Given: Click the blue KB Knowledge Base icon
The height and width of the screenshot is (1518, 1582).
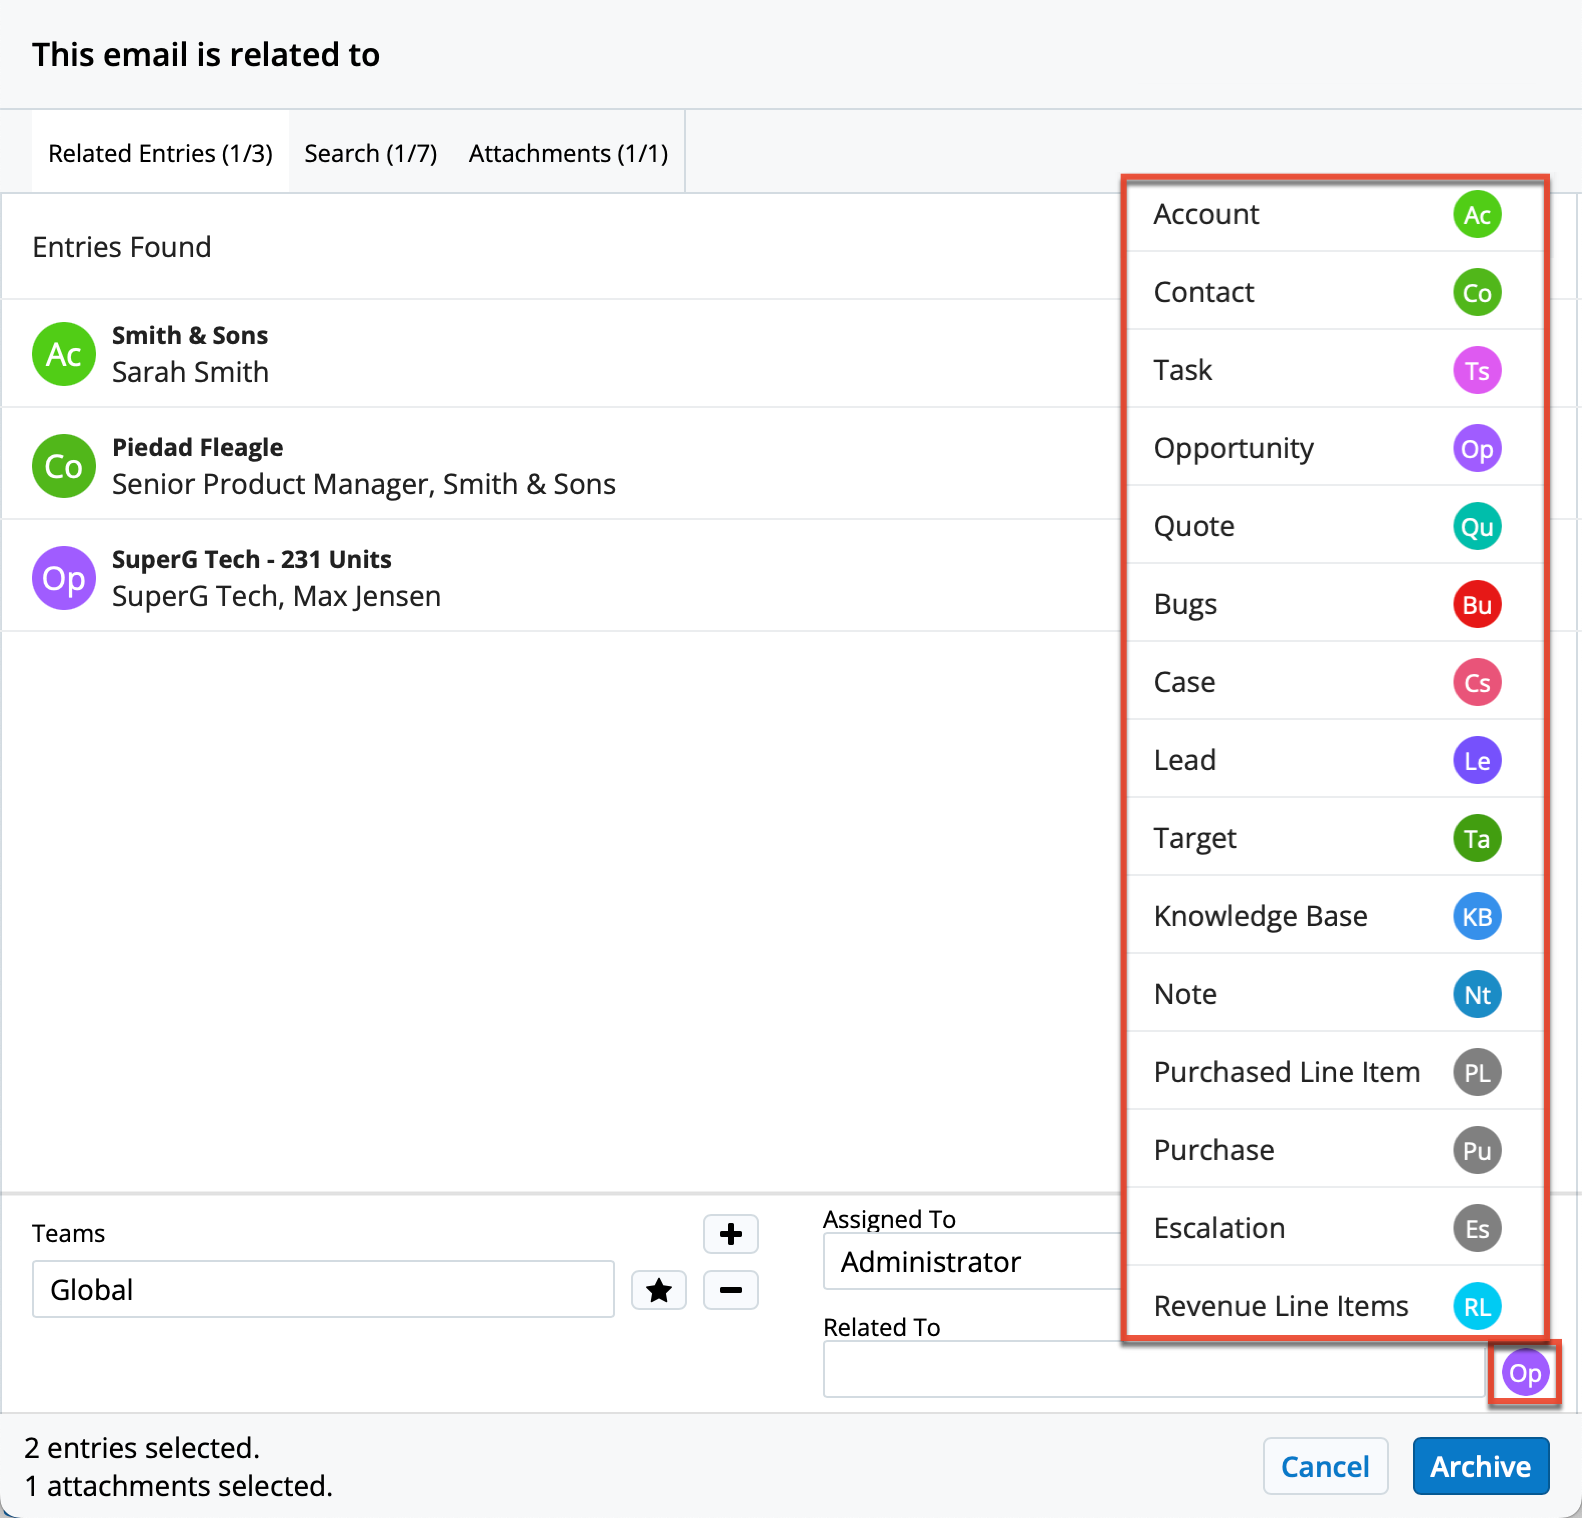Looking at the screenshot, I should click(1477, 916).
